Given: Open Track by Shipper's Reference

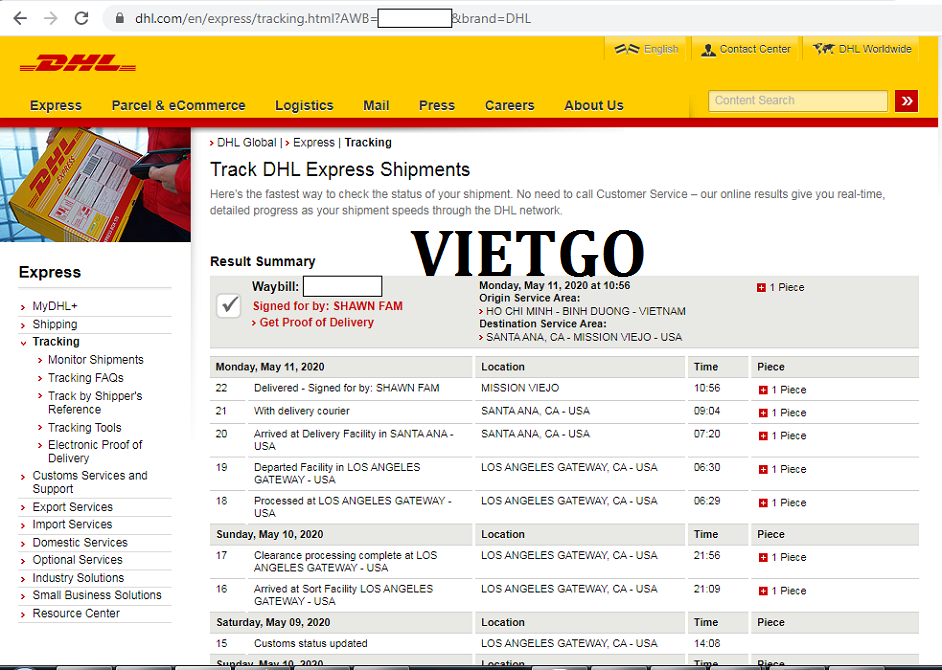Looking at the screenshot, I should 95,403.
